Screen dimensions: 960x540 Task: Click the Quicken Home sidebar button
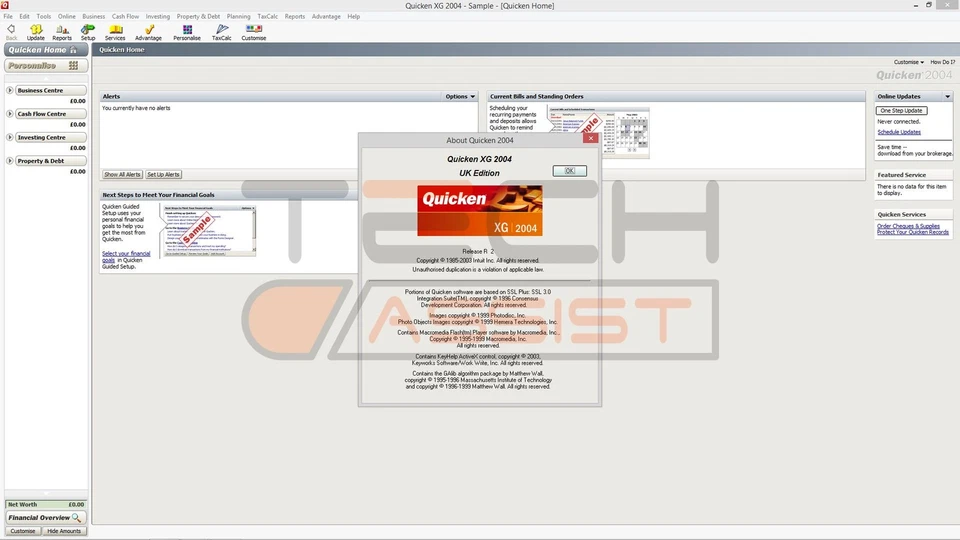tap(46, 50)
